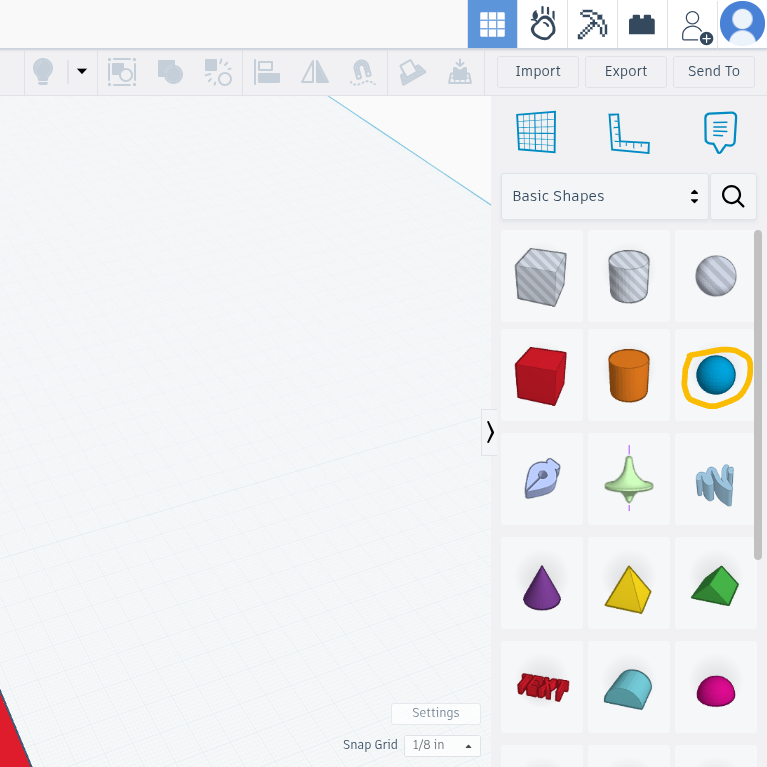The height and width of the screenshot is (767, 767).
Task: Search shapes with magnifier icon
Action: (x=733, y=196)
